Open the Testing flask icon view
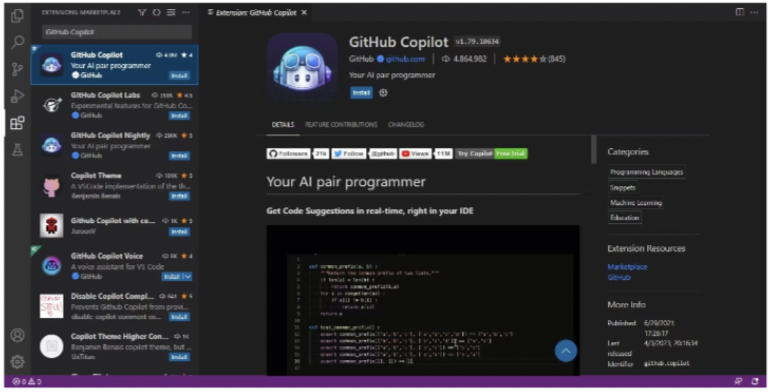 (17, 150)
